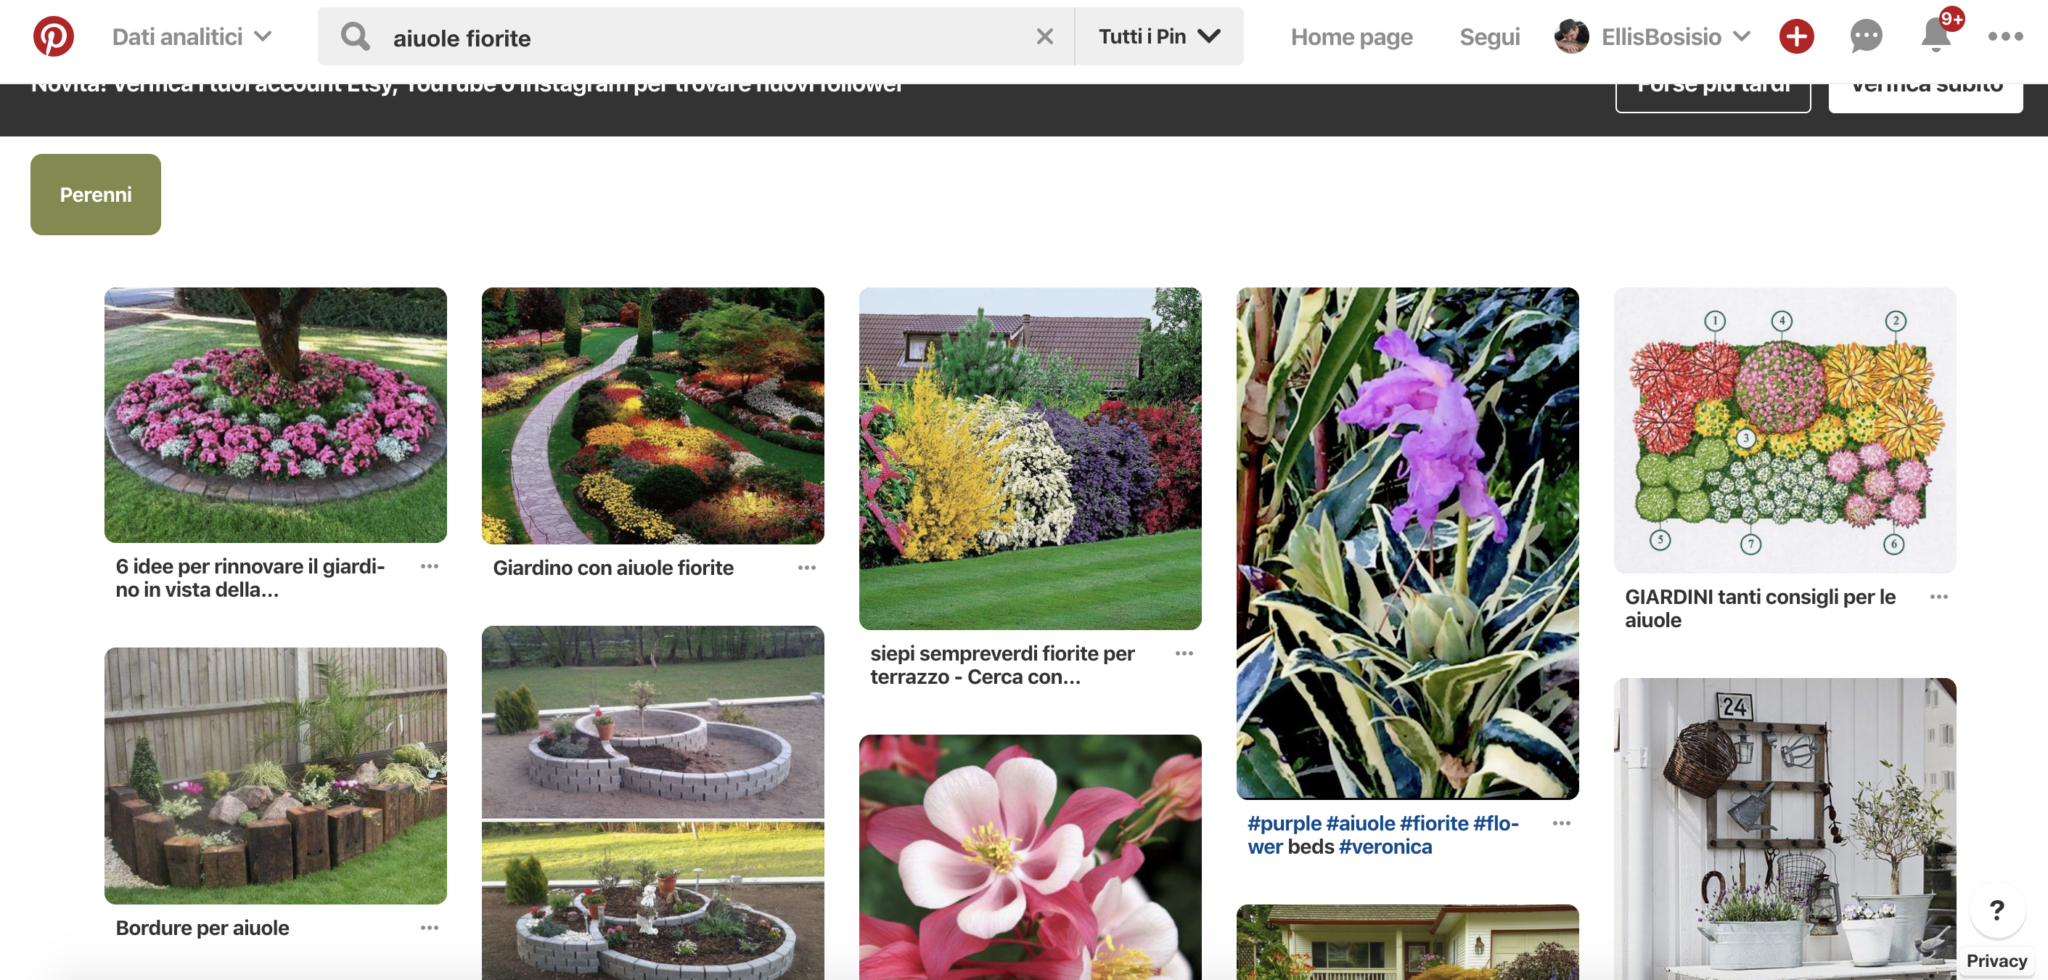Image resolution: width=2048 pixels, height=980 pixels.
Task: Select the Perenni filter chip
Action: pos(96,195)
